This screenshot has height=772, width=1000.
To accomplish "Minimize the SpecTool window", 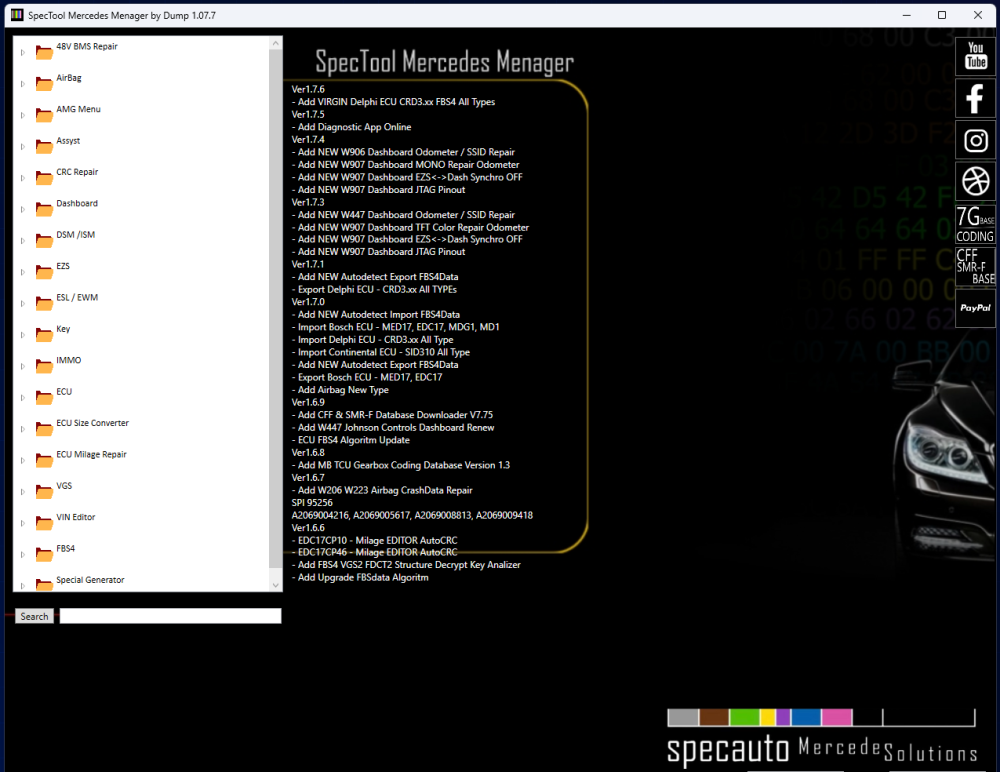I will click(907, 15).
